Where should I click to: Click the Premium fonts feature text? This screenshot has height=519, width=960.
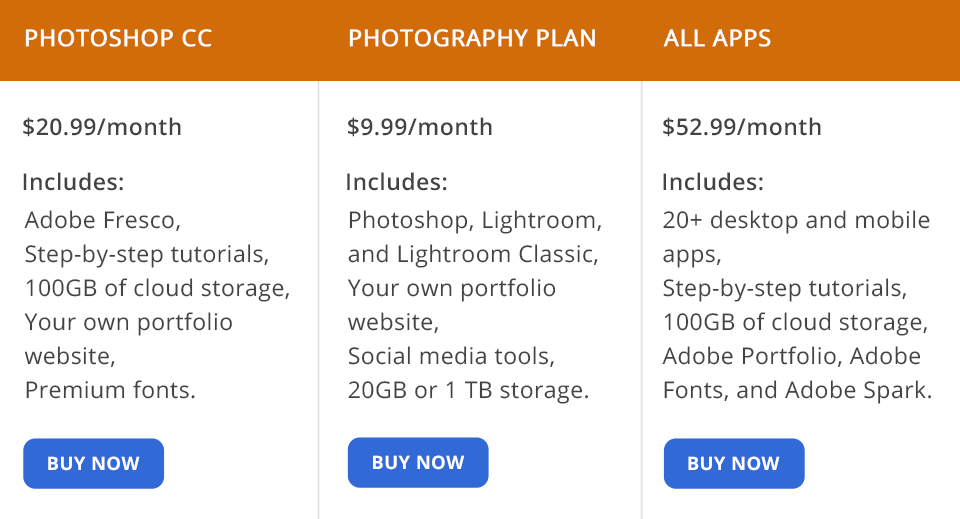pos(110,390)
